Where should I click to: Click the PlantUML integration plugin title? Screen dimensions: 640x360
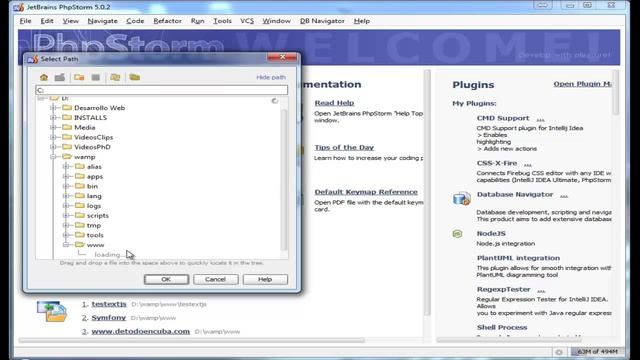pyautogui.click(x=518, y=258)
